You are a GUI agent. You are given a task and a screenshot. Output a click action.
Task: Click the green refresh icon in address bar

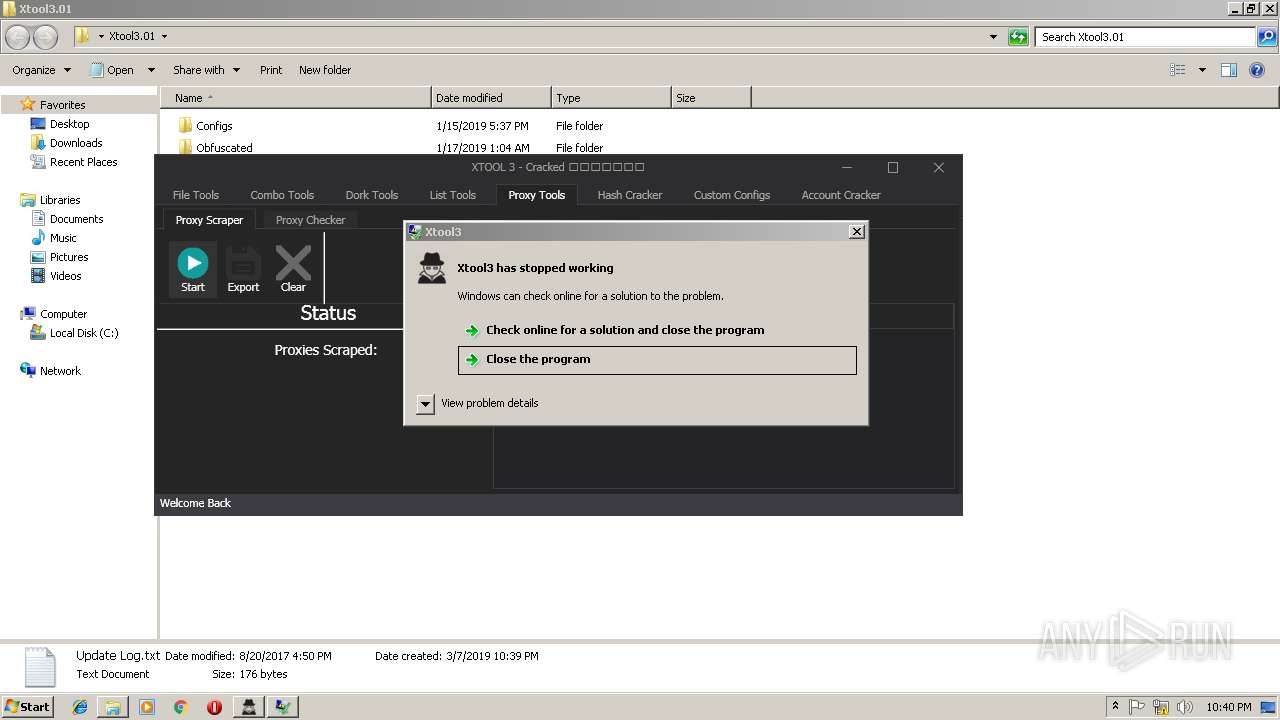pyautogui.click(x=1018, y=37)
